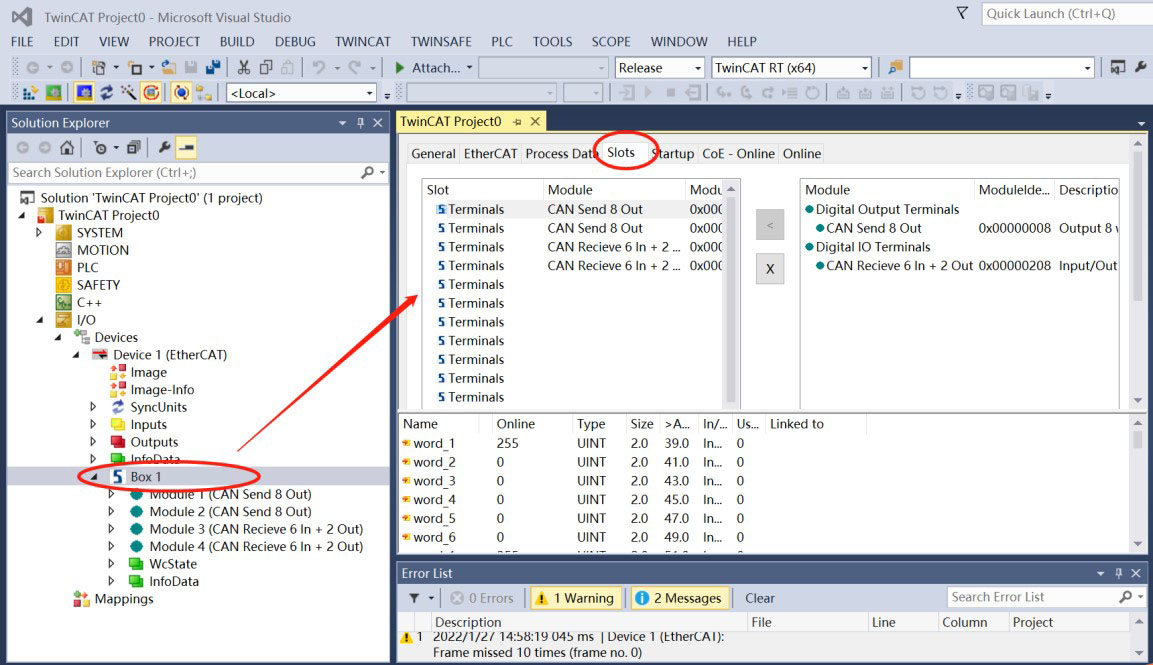The height and width of the screenshot is (665, 1153).
Task: Open the TWINSAFE menu
Action: (441, 42)
